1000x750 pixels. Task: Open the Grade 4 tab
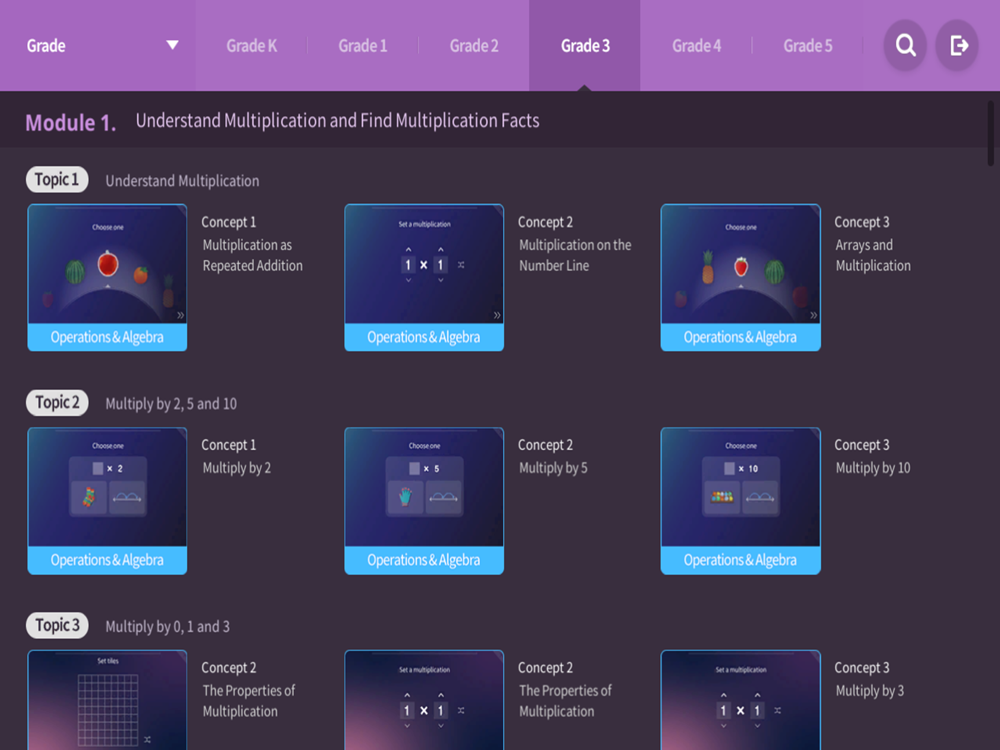pos(696,46)
